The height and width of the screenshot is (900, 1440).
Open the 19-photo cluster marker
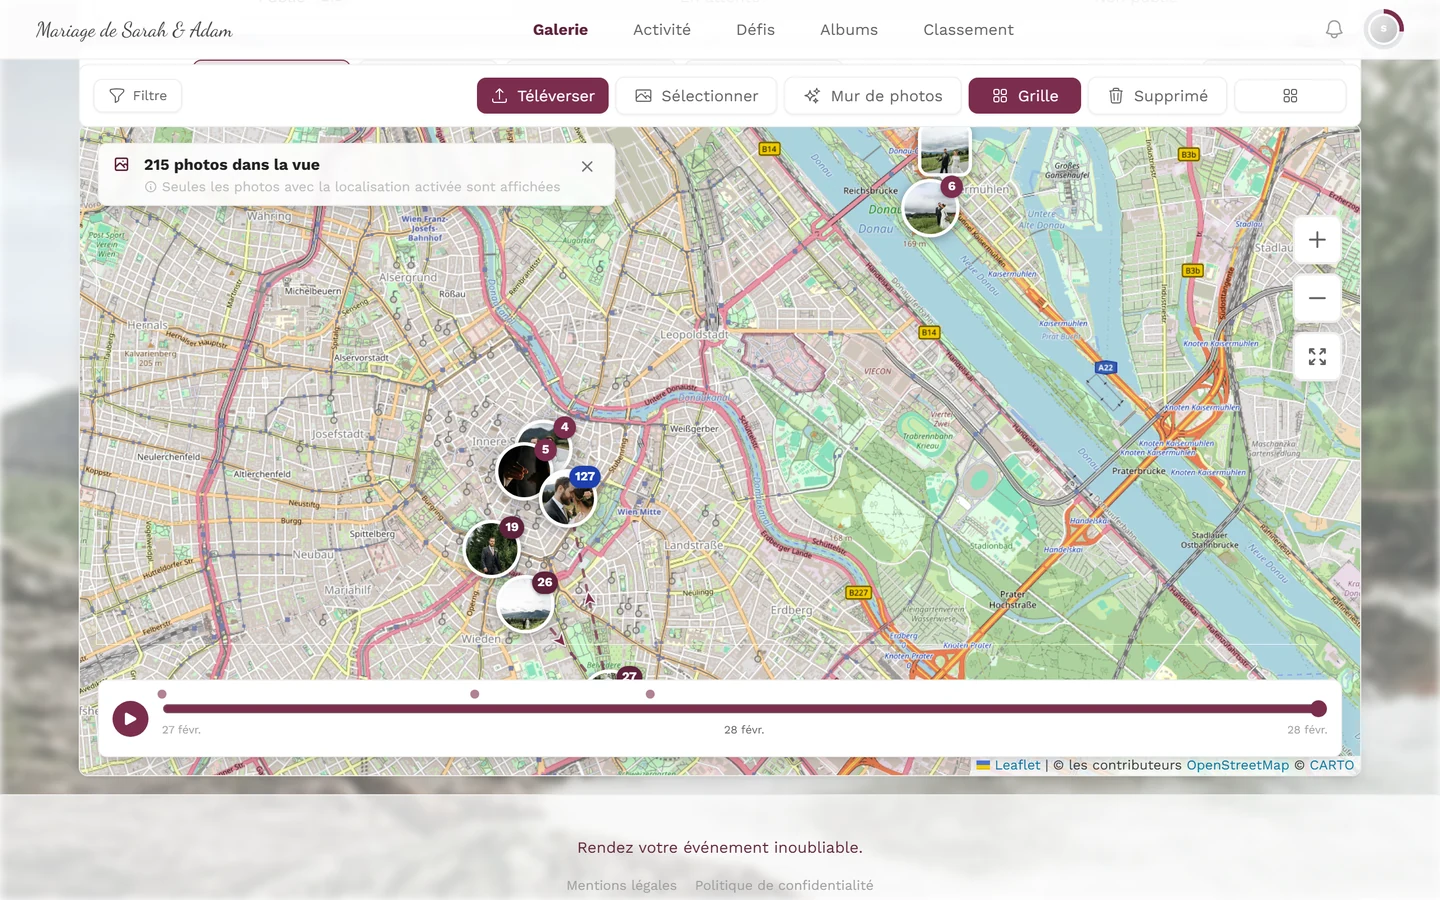coord(492,548)
